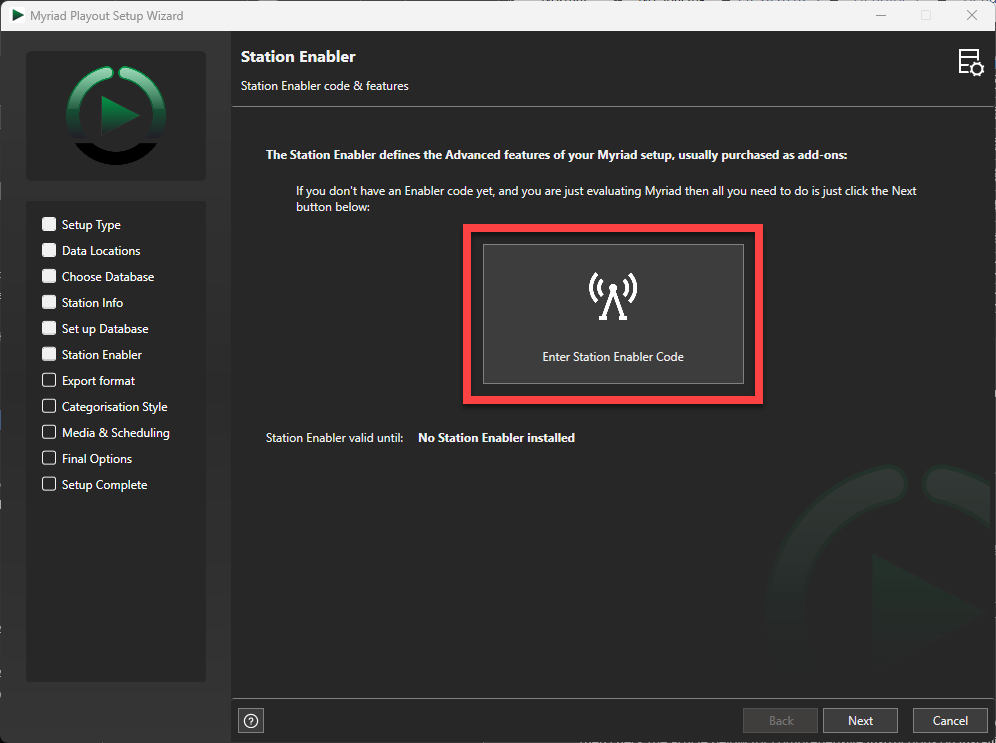The width and height of the screenshot is (996, 743).
Task: Toggle the Setup Type checkbox
Action: pyautogui.click(x=49, y=224)
